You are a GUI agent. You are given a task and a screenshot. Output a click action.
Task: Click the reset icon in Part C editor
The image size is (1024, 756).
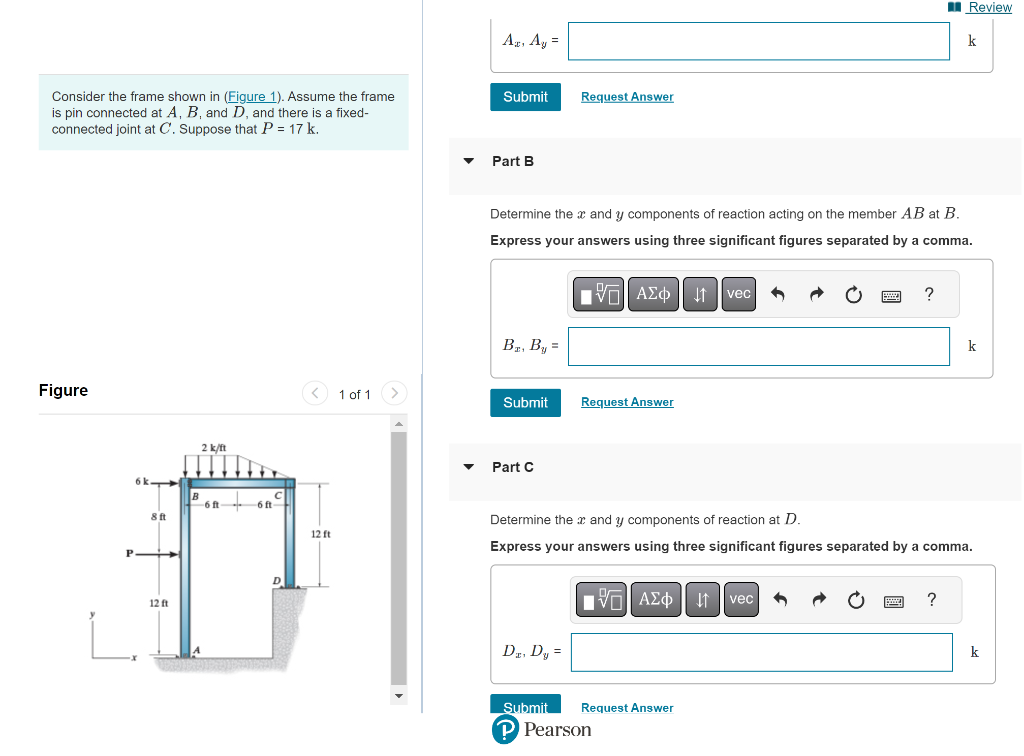pyautogui.click(x=856, y=598)
